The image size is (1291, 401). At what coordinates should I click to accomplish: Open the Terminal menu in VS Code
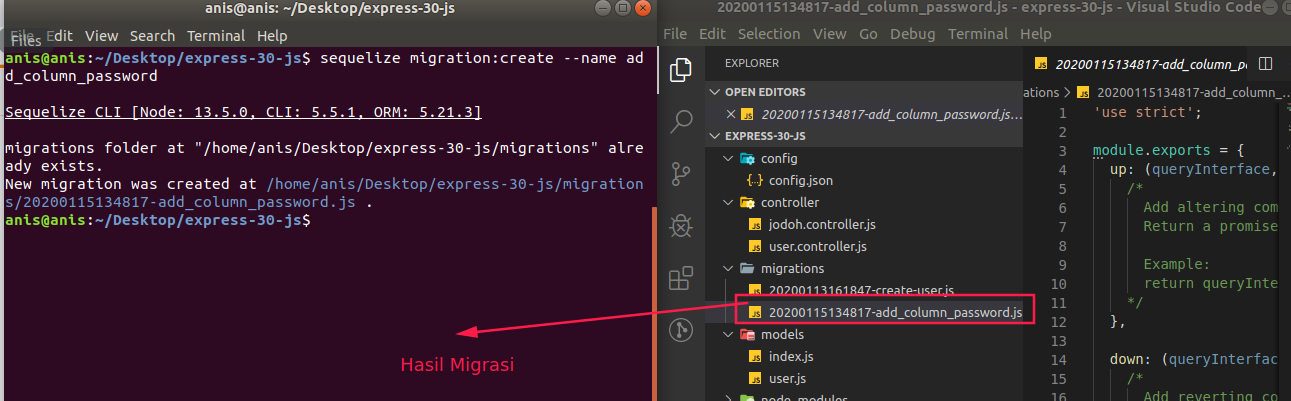(x=978, y=33)
